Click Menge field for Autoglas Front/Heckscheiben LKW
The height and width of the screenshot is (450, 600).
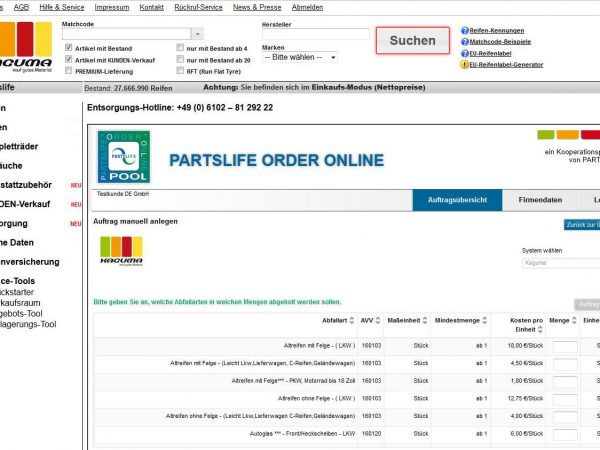(x=565, y=434)
